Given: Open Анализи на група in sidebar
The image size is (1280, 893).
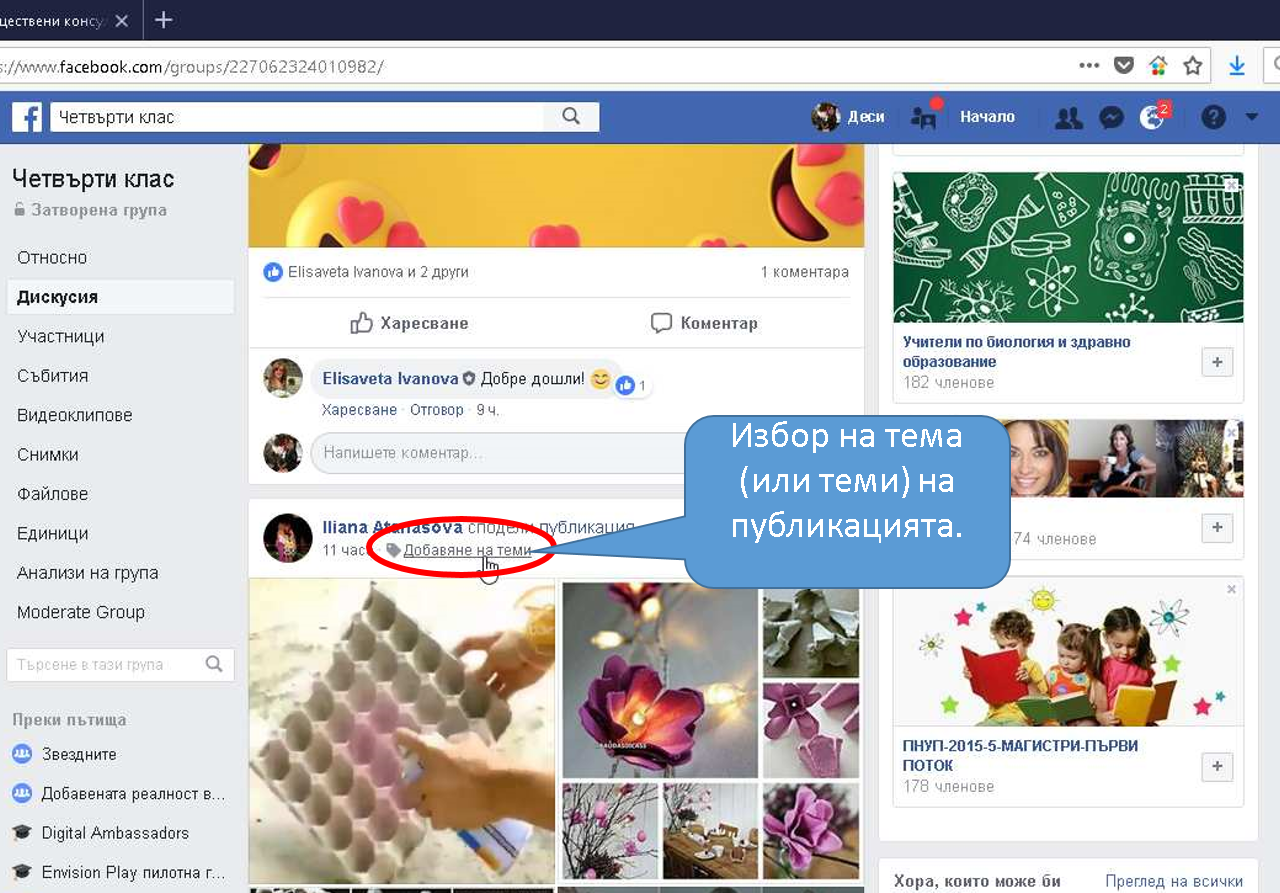Looking at the screenshot, I should point(88,573).
